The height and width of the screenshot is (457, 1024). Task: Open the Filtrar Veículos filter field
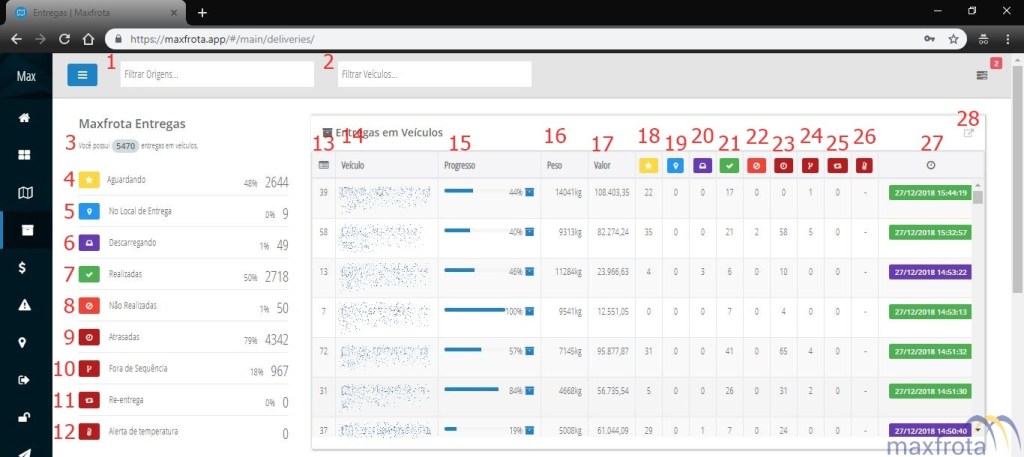[433, 74]
